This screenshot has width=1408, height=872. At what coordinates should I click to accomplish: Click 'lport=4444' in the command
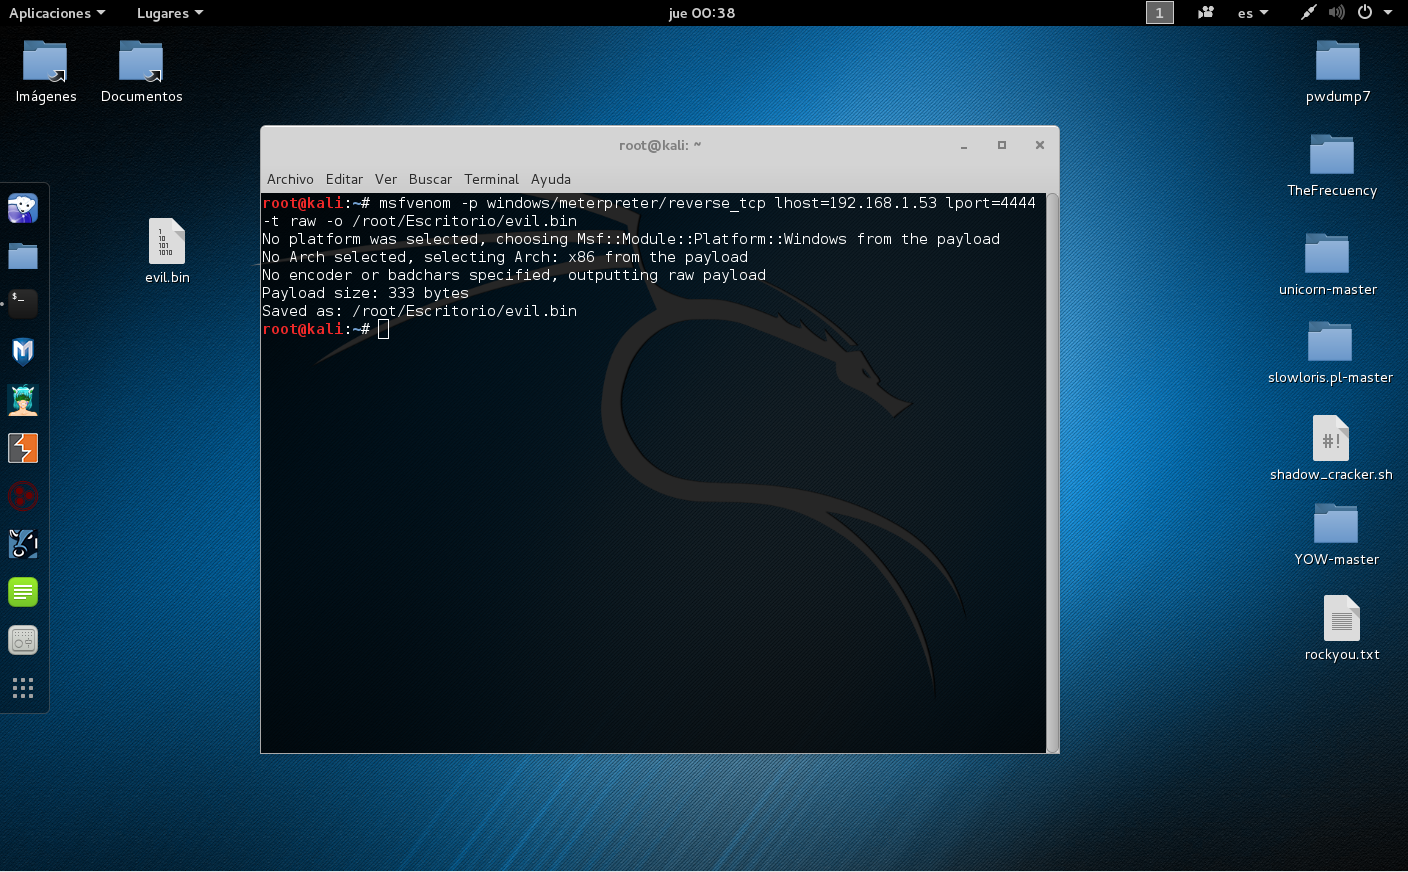[x=991, y=203]
